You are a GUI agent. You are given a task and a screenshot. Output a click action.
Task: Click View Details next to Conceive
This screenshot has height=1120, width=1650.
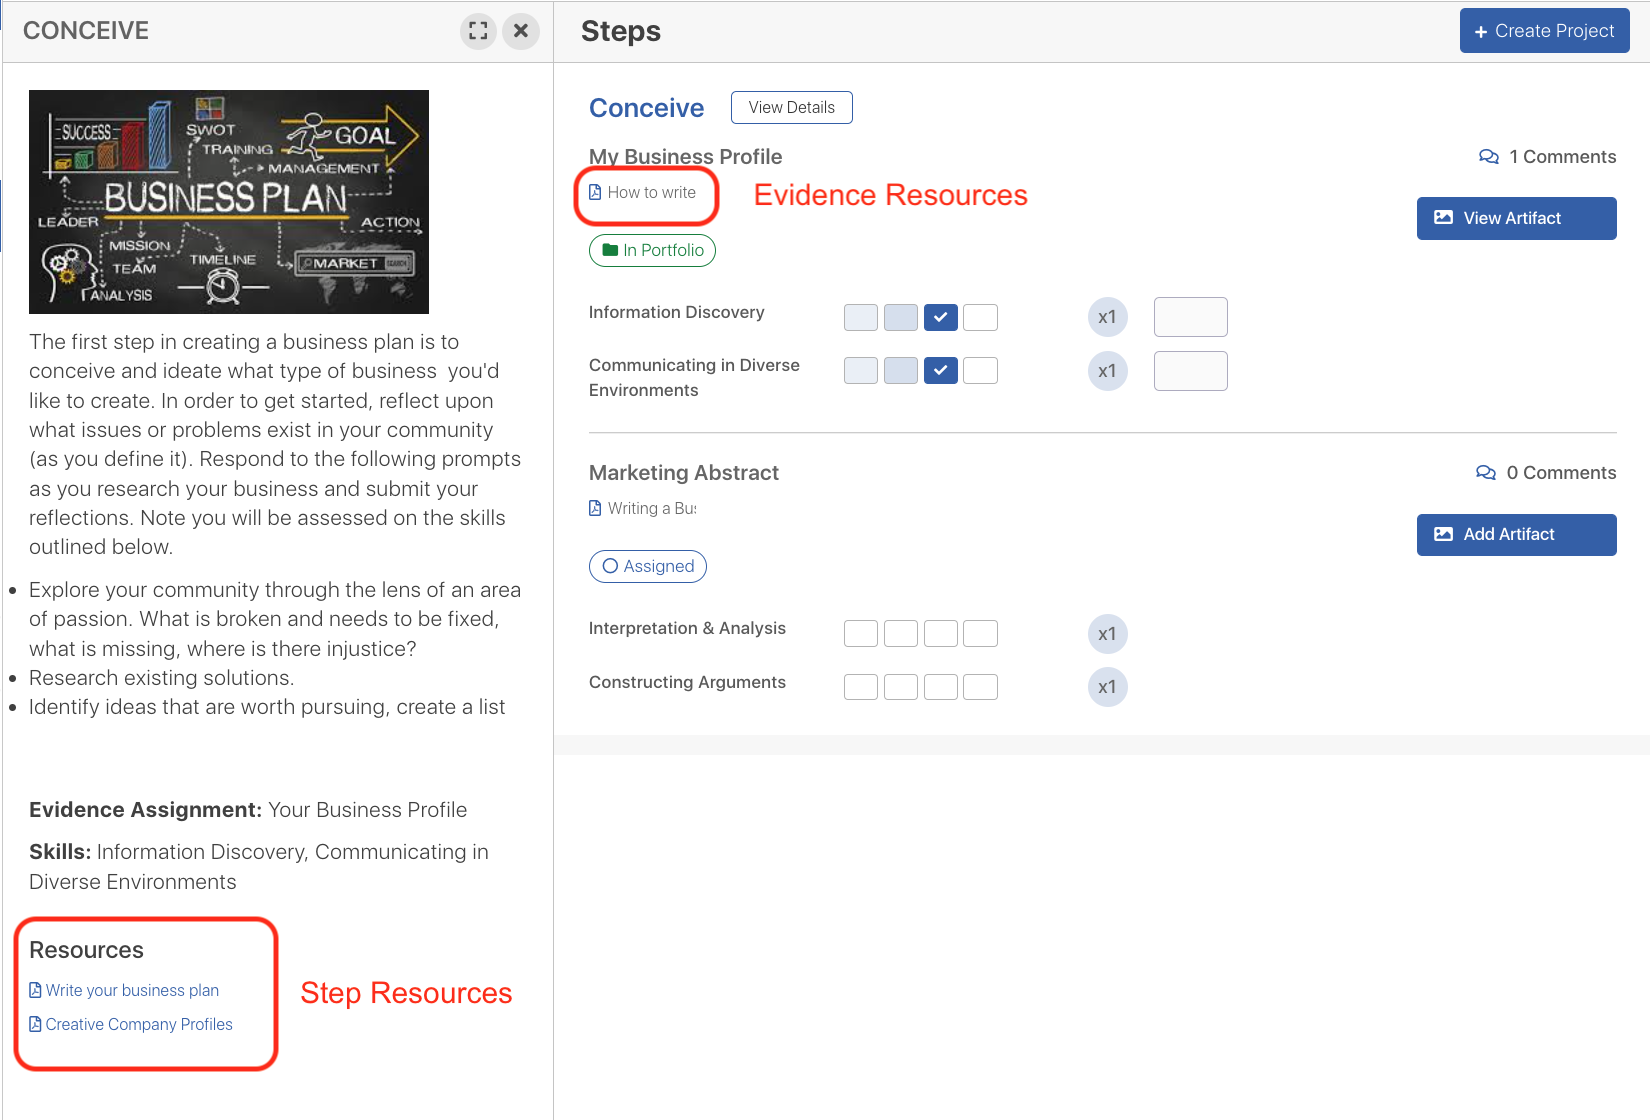(x=791, y=108)
